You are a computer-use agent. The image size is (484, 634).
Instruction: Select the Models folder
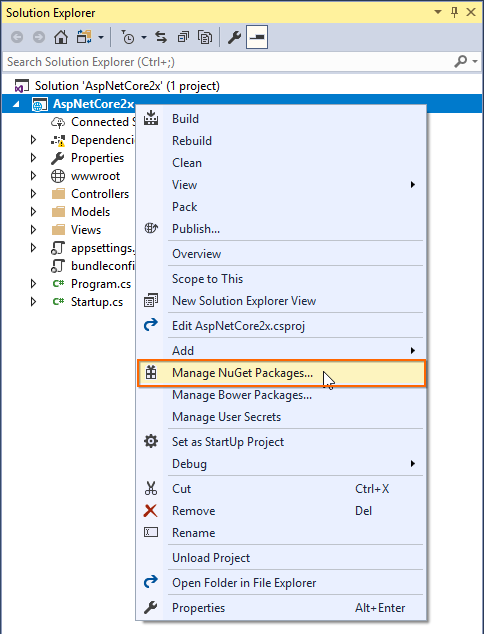(x=91, y=212)
